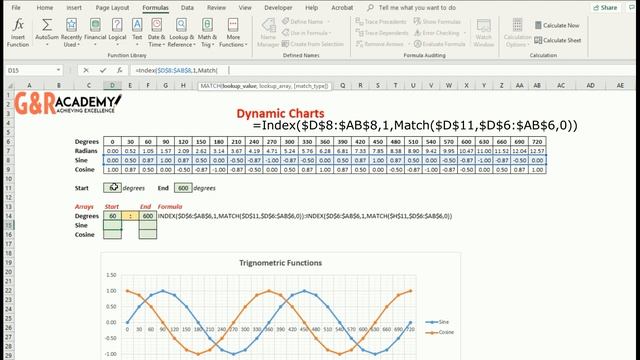The width and height of the screenshot is (640, 360).
Task: Open the Text functions library
Action: tap(137, 33)
